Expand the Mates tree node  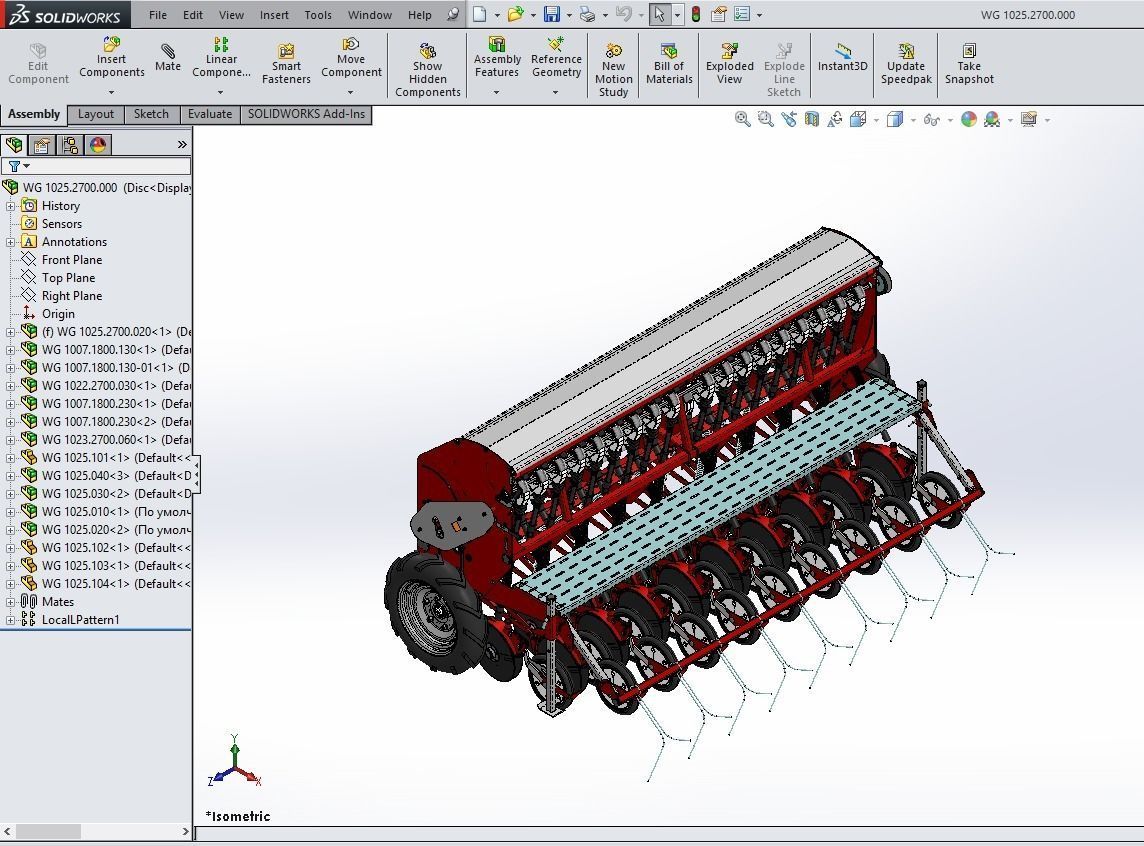(x=10, y=602)
